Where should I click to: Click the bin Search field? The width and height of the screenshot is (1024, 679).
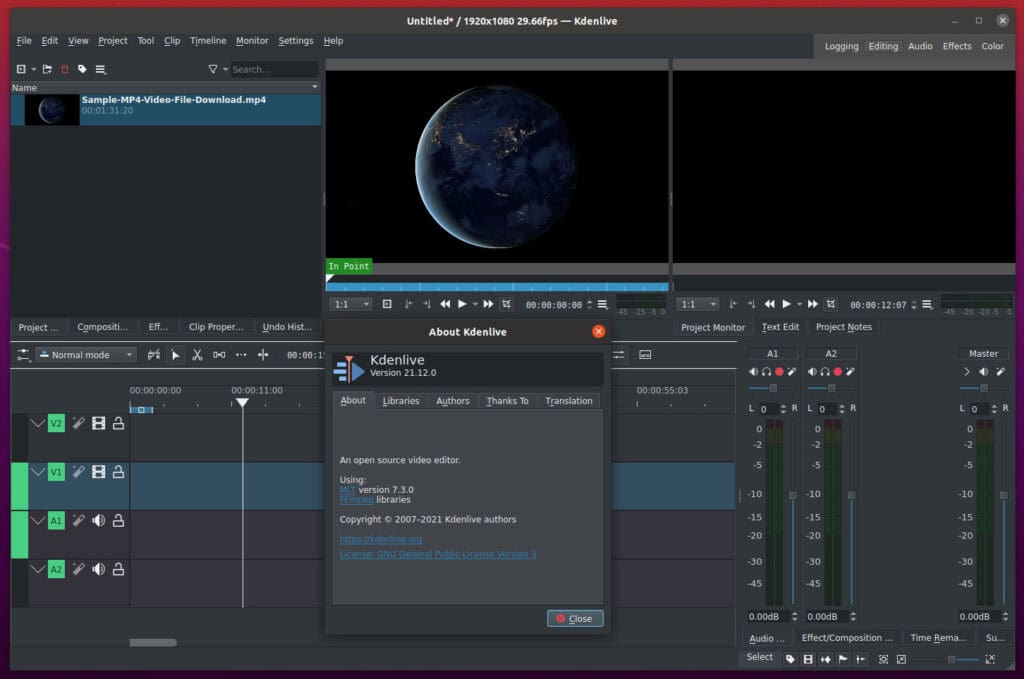[x=274, y=69]
